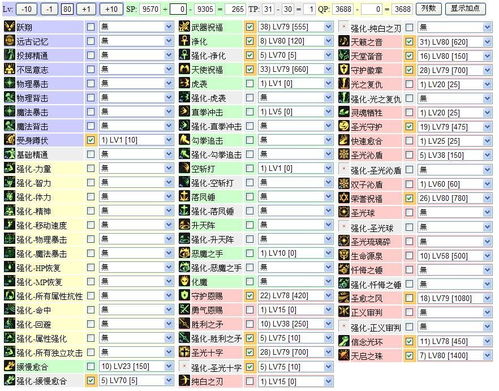The image size is (499, 391).
Task: Click the 显示加点 button
Action: (x=465, y=9)
